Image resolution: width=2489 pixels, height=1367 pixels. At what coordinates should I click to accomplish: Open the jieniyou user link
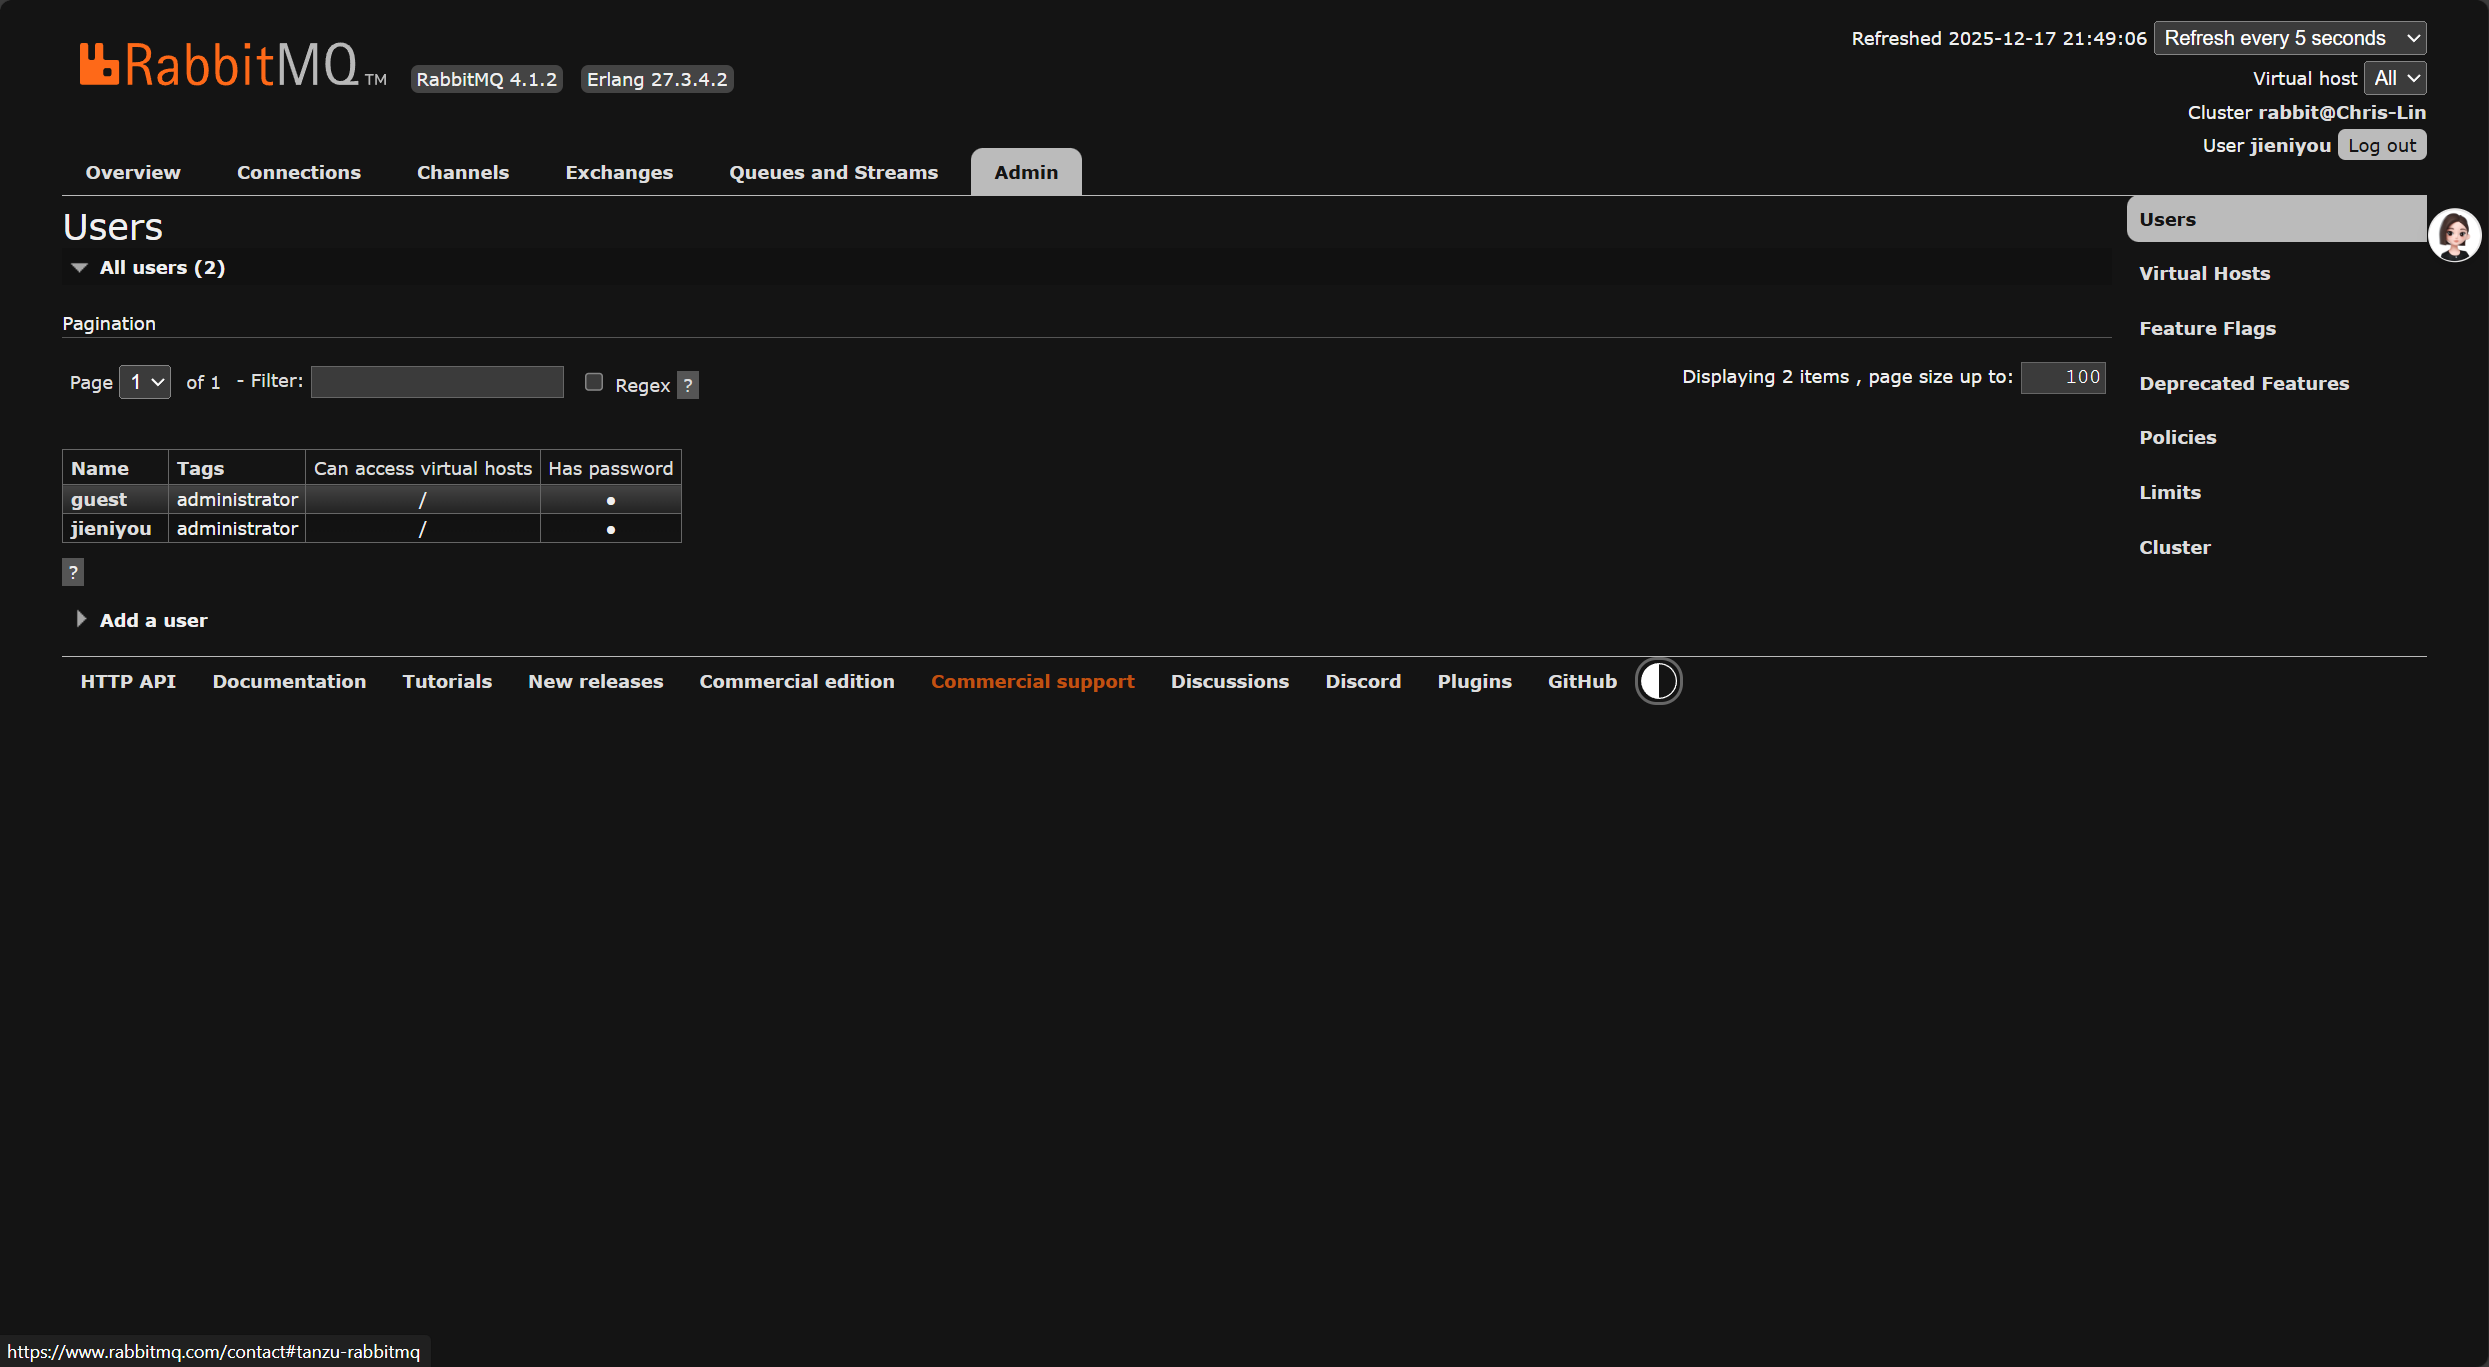111,528
